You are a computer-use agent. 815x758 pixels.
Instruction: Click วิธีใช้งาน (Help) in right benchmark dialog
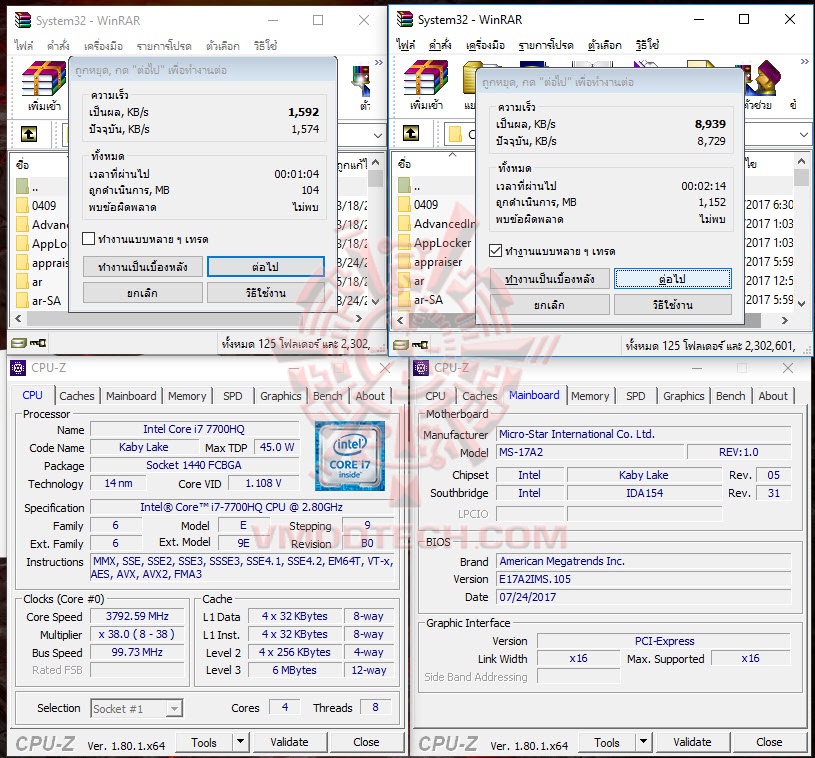pos(673,305)
